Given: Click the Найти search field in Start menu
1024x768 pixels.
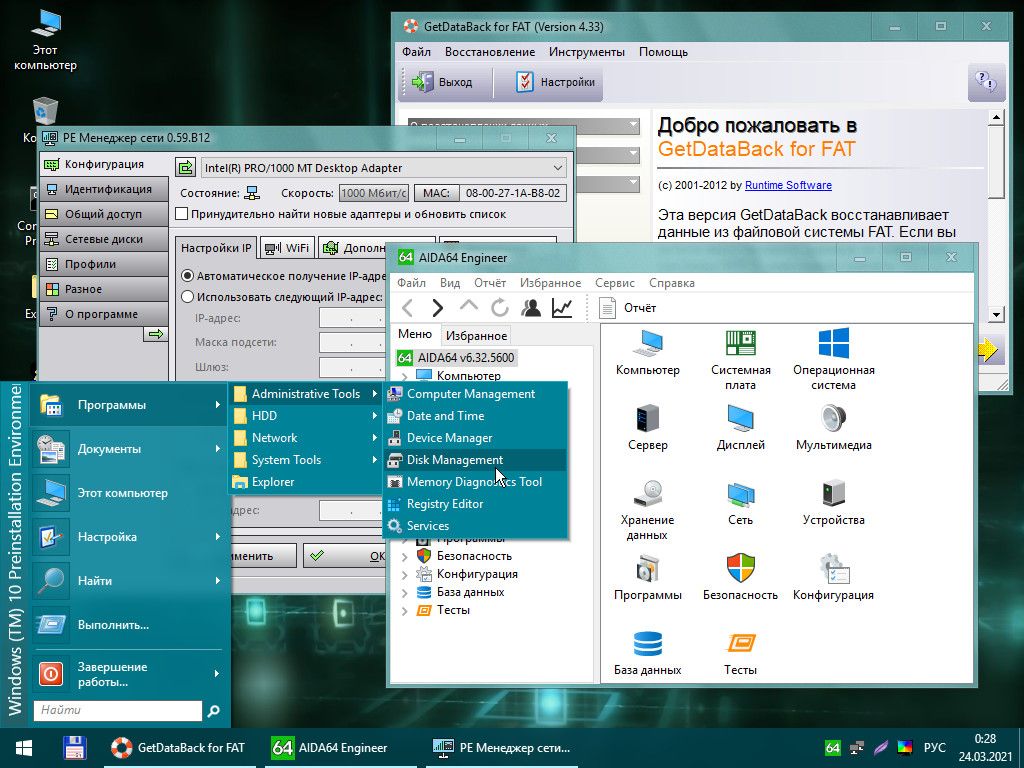Looking at the screenshot, I should (x=118, y=711).
